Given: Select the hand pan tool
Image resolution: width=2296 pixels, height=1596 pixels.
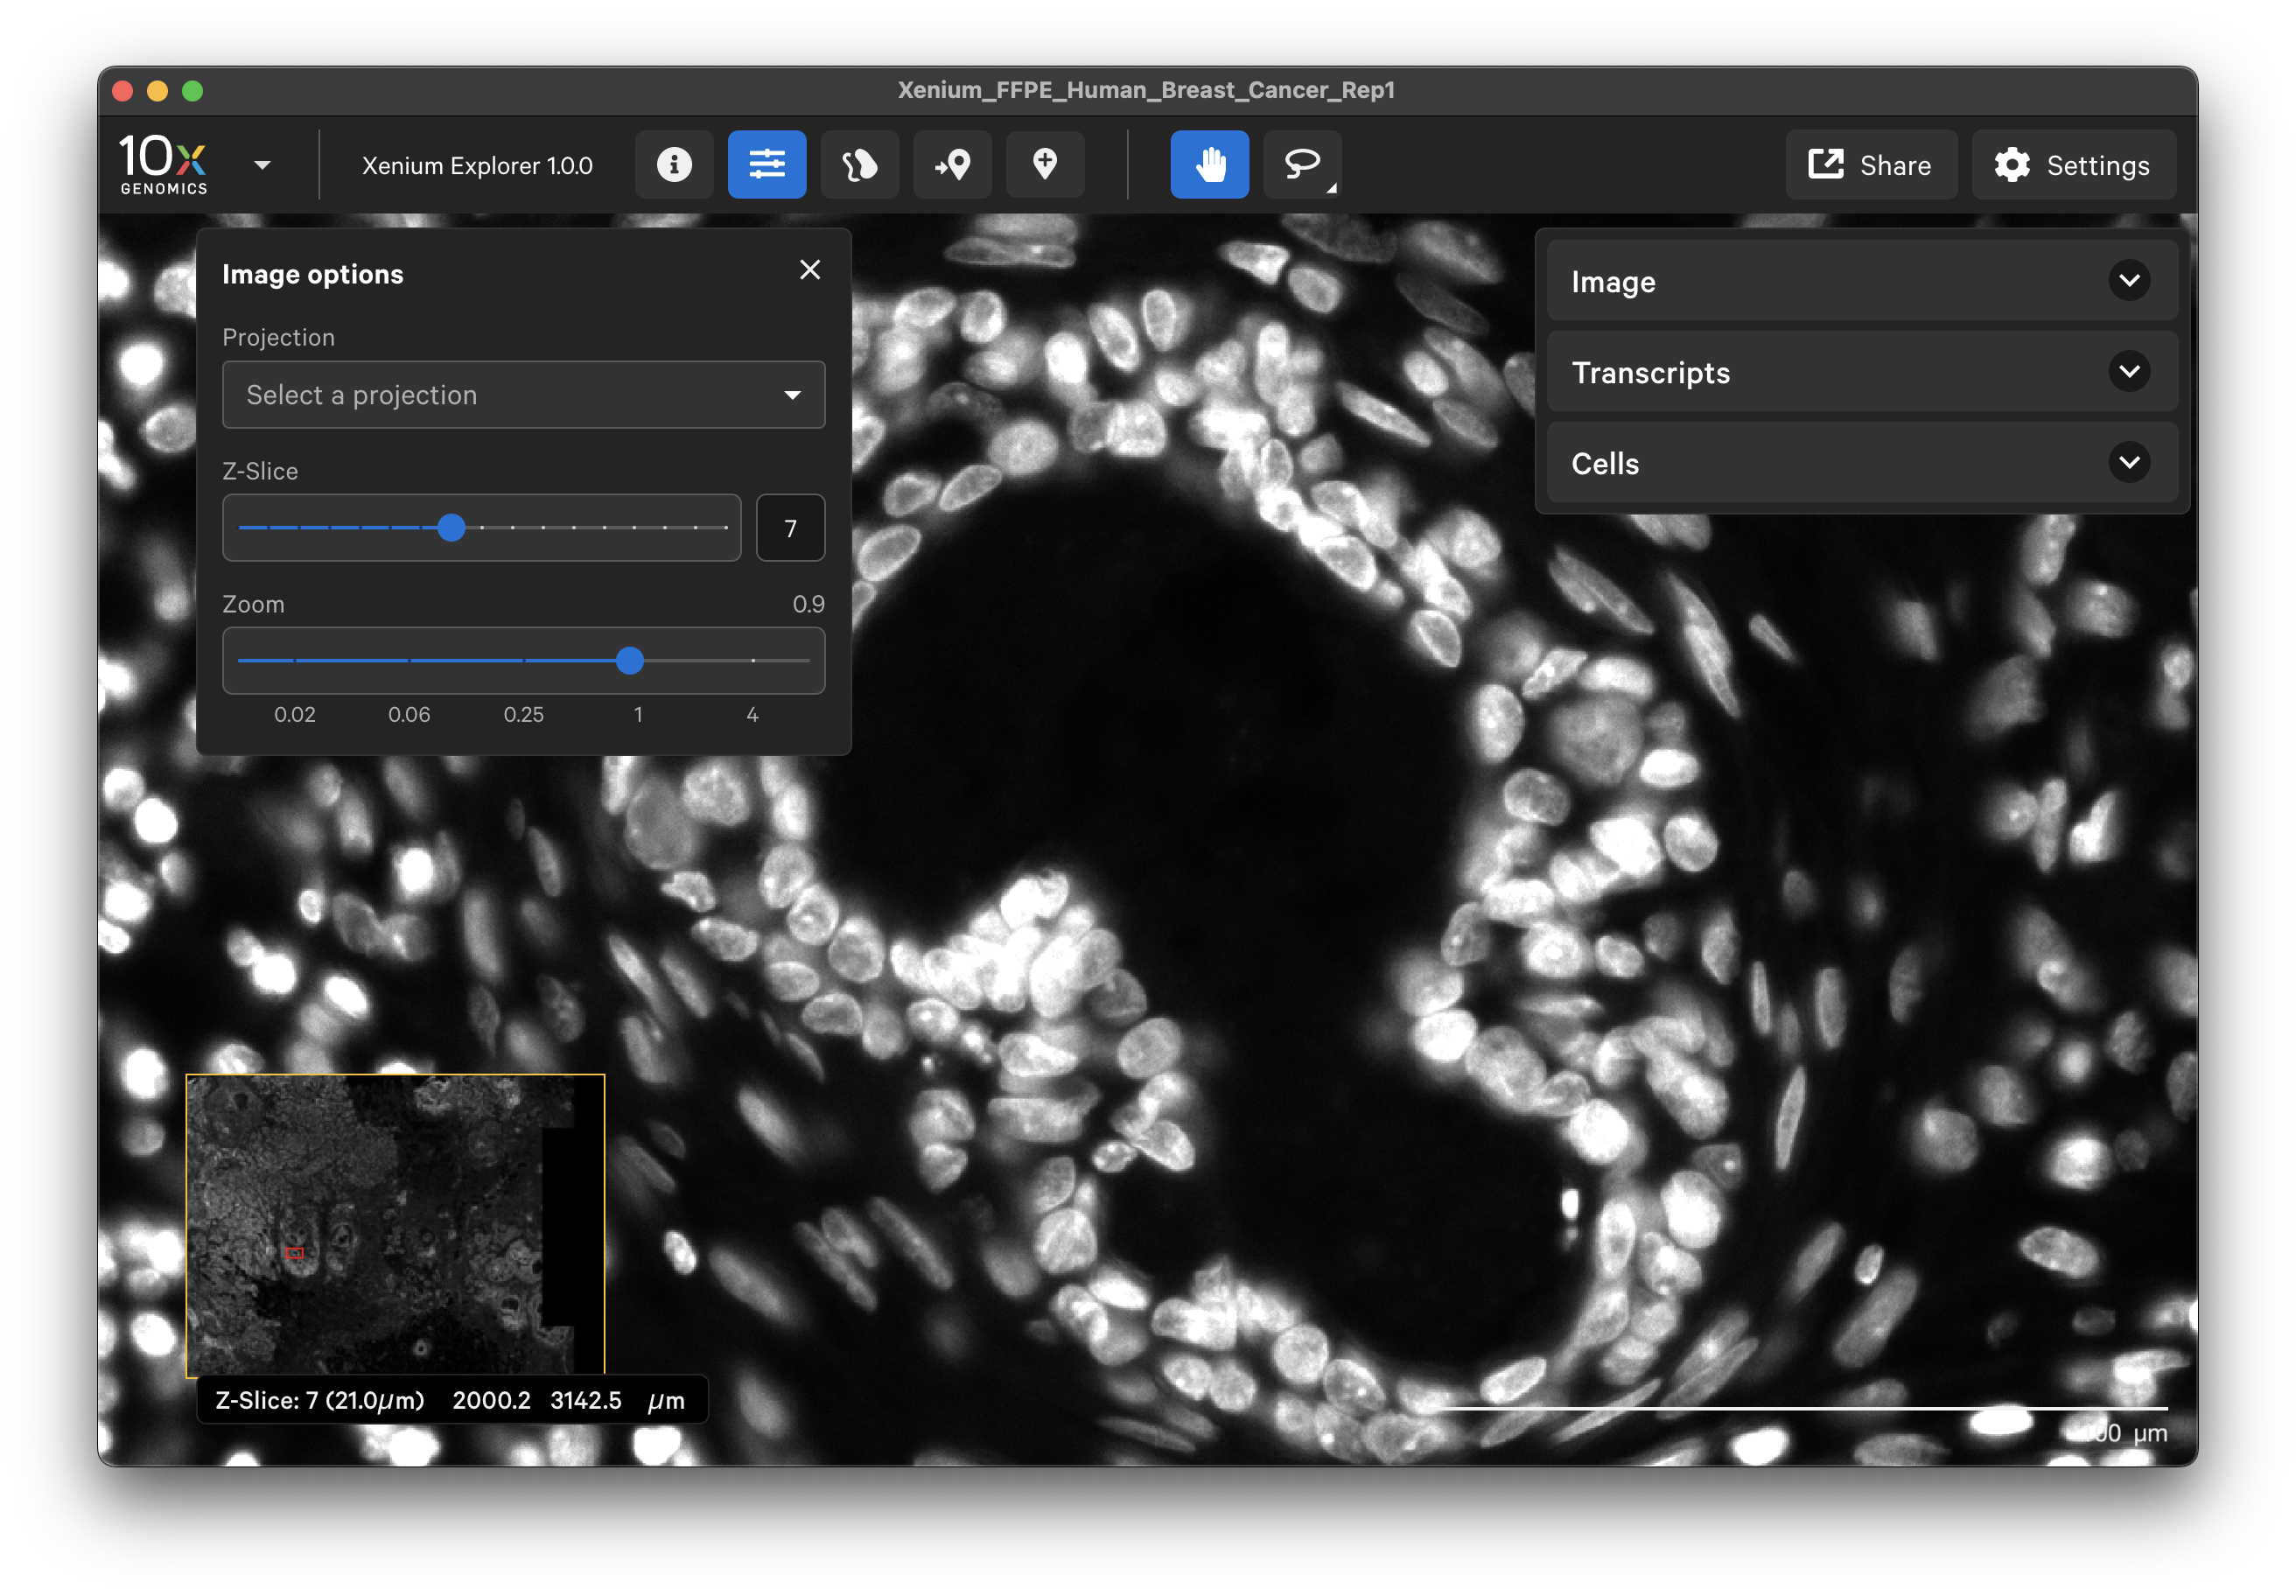Looking at the screenshot, I should click(1210, 165).
